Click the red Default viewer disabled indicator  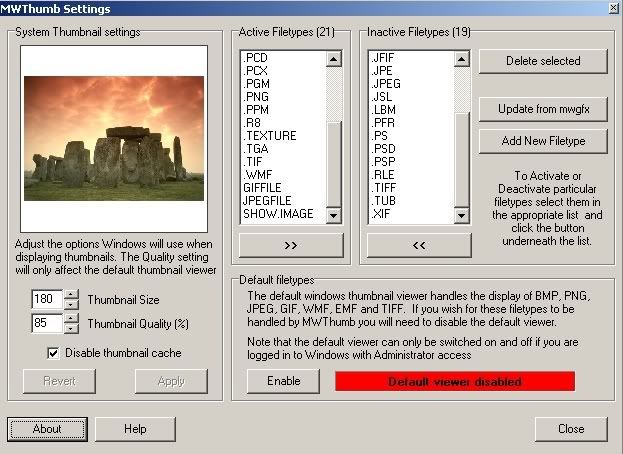coord(455,381)
